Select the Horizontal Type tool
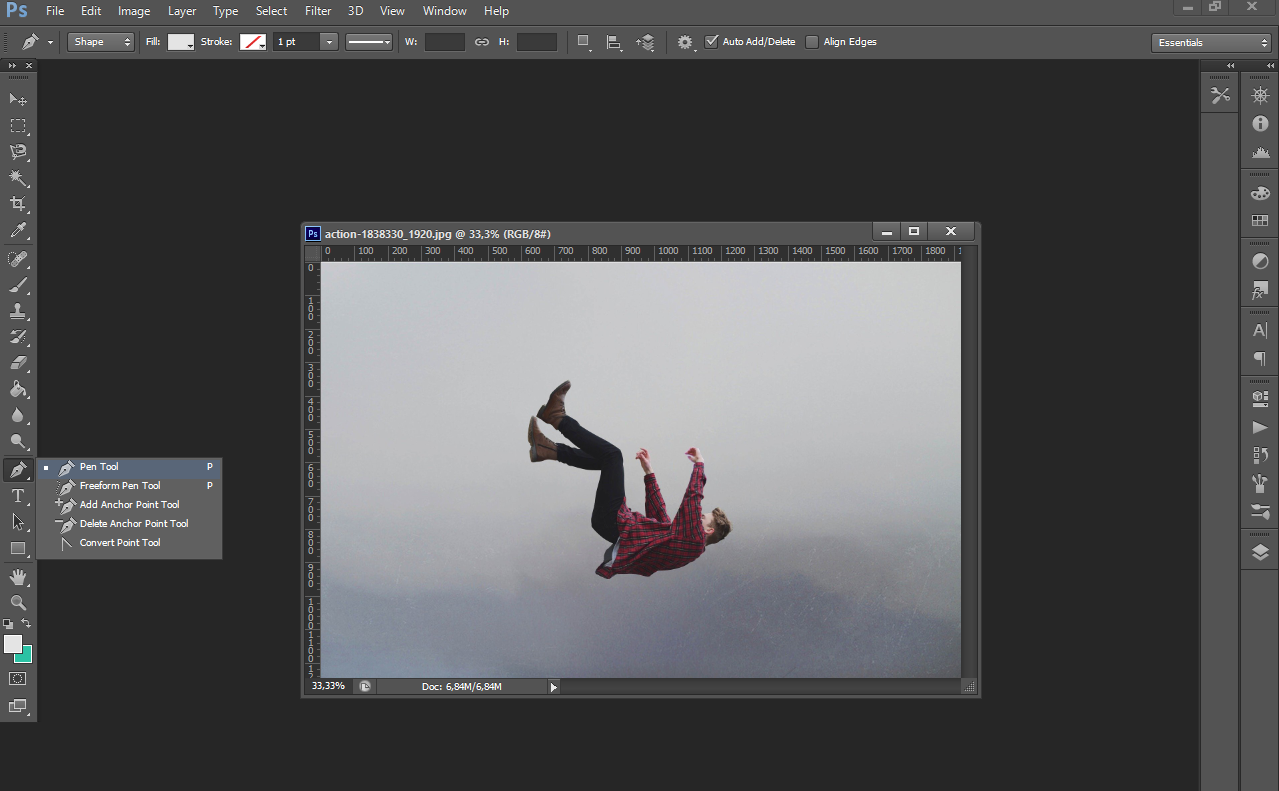This screenshot has width=1279, height=791. pos(18,496)
